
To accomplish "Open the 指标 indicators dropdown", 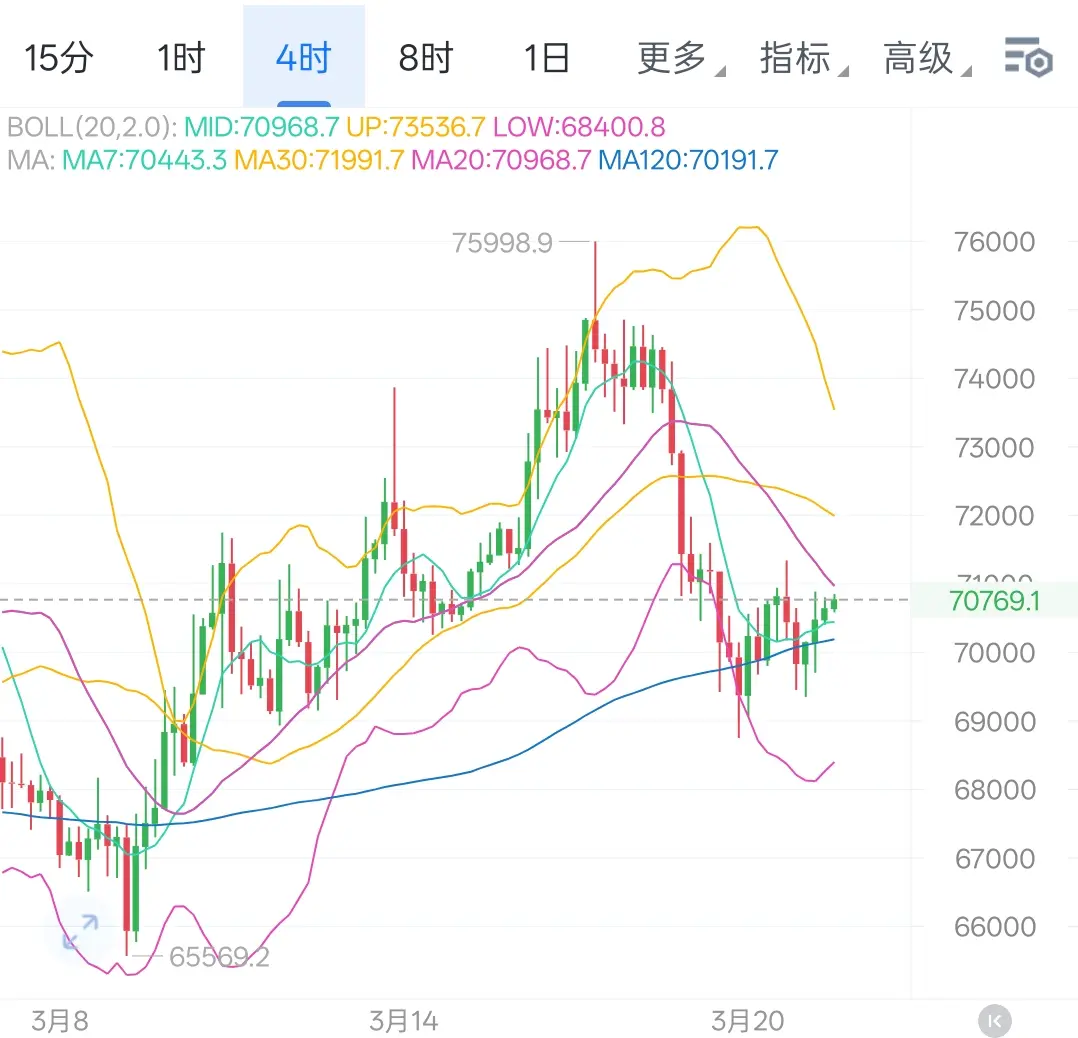I will tap(803, 58).
